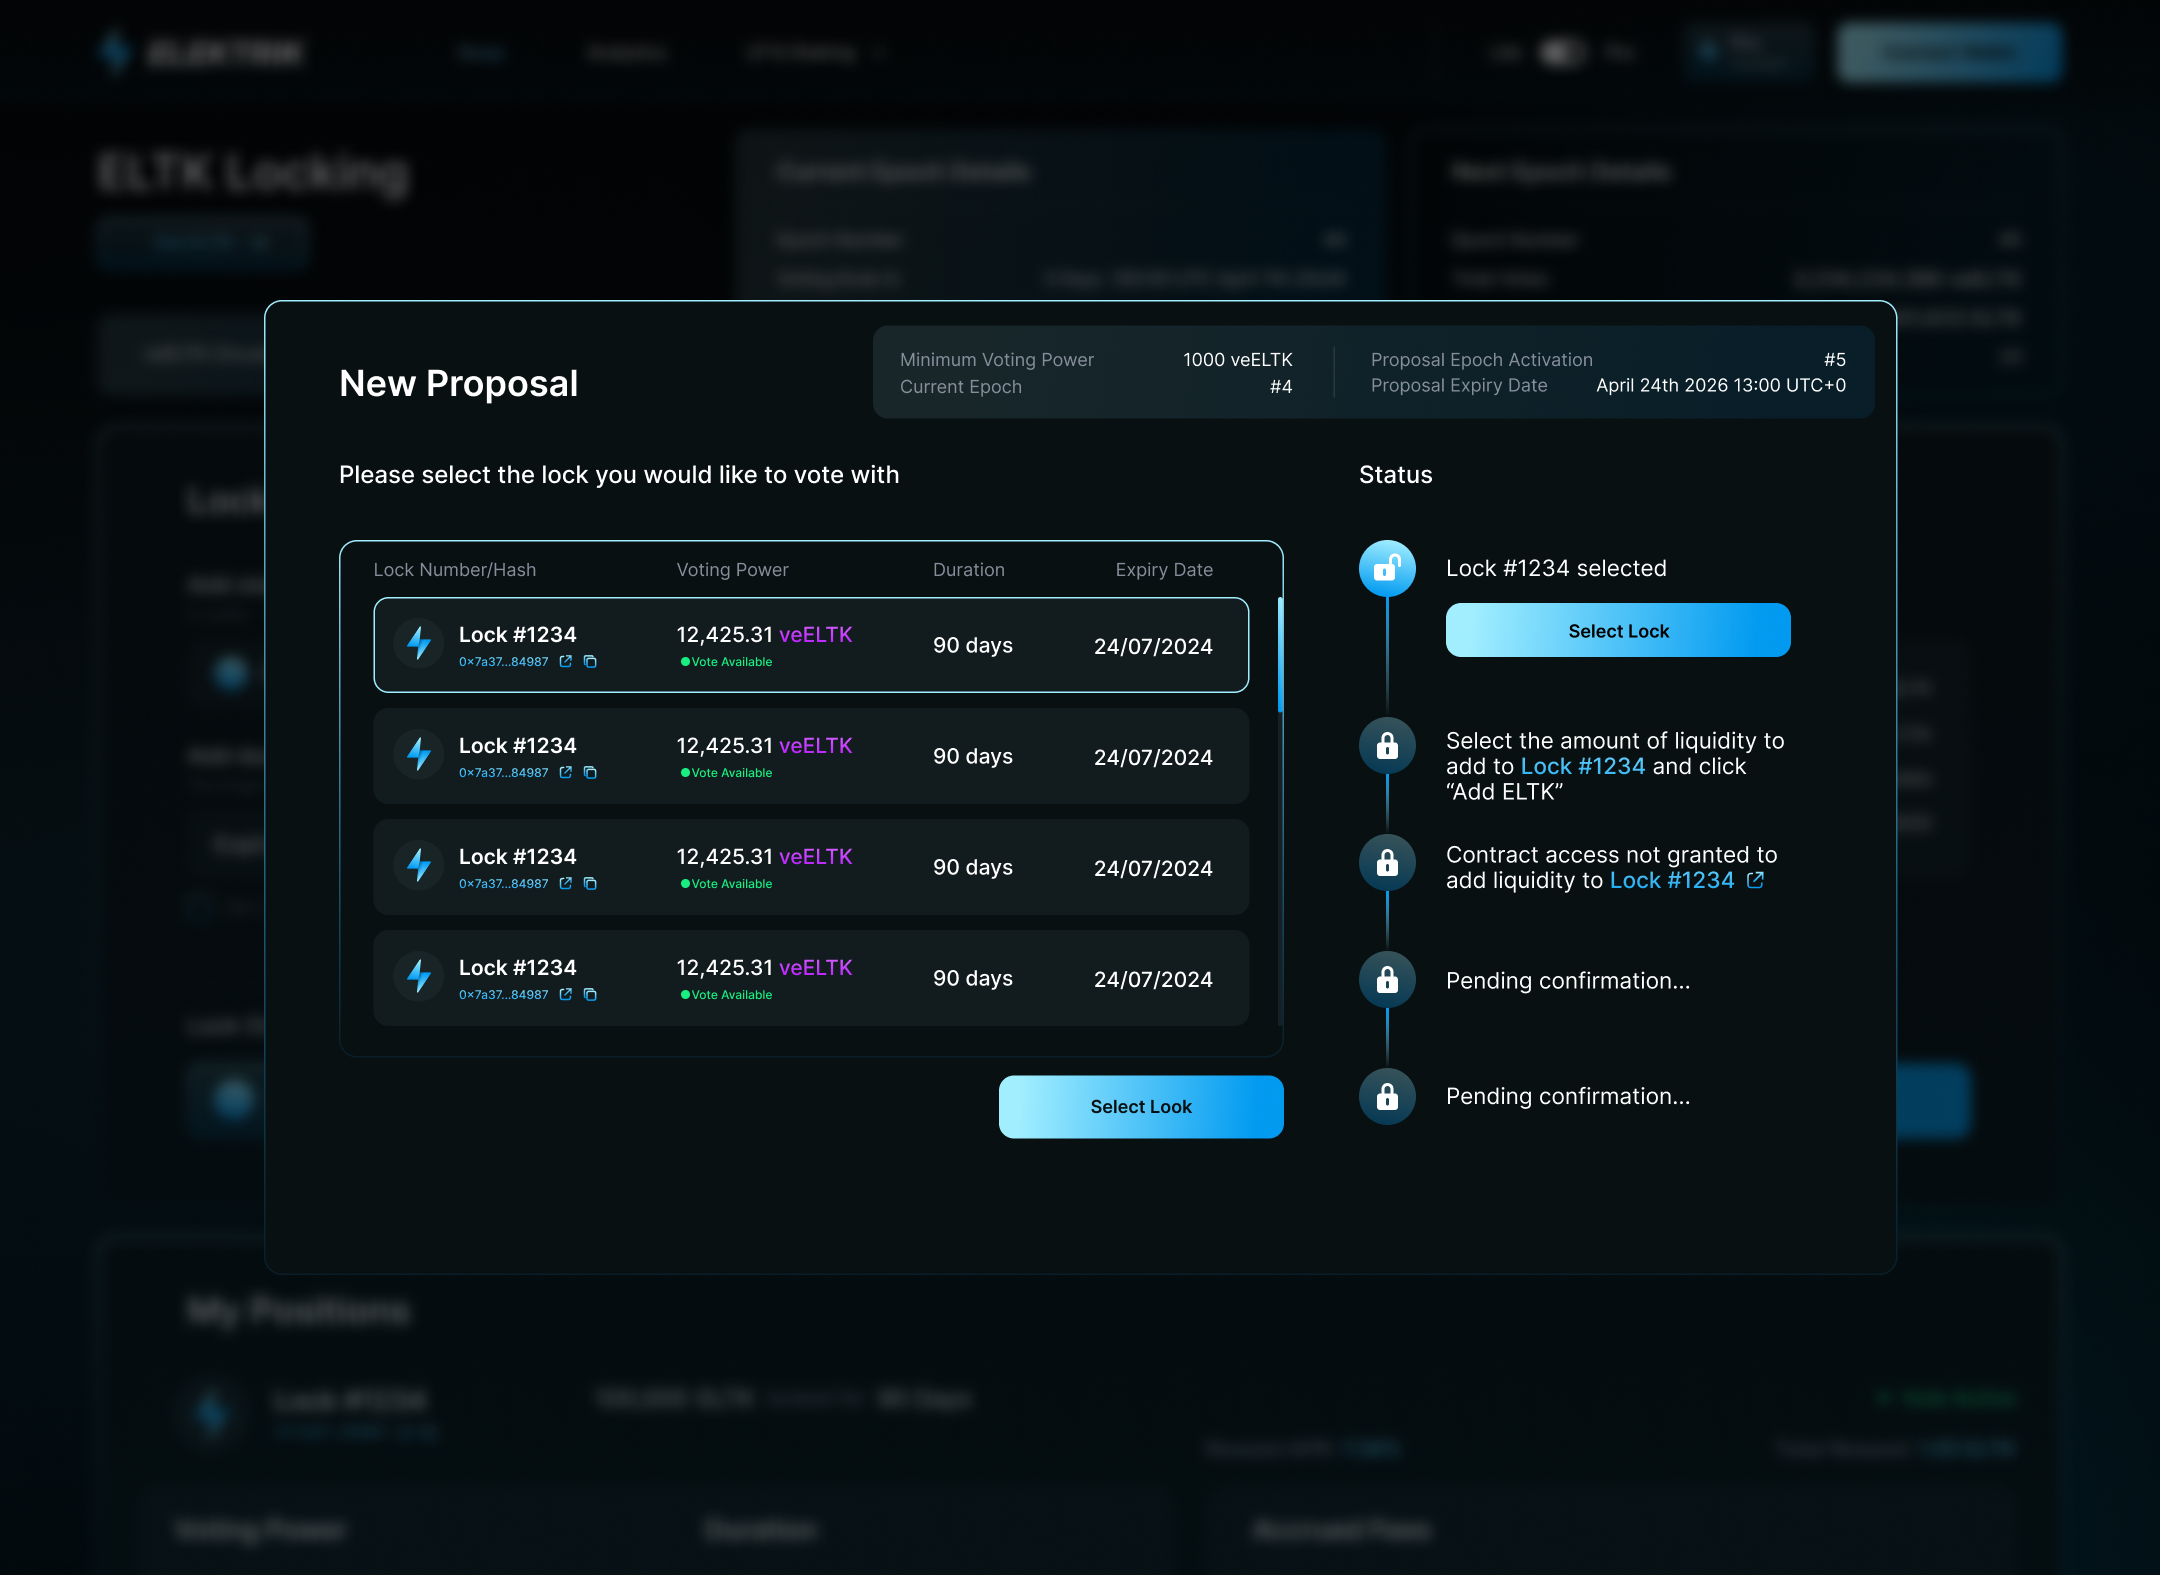Open external link for first lock's hash

coord(566,661)
